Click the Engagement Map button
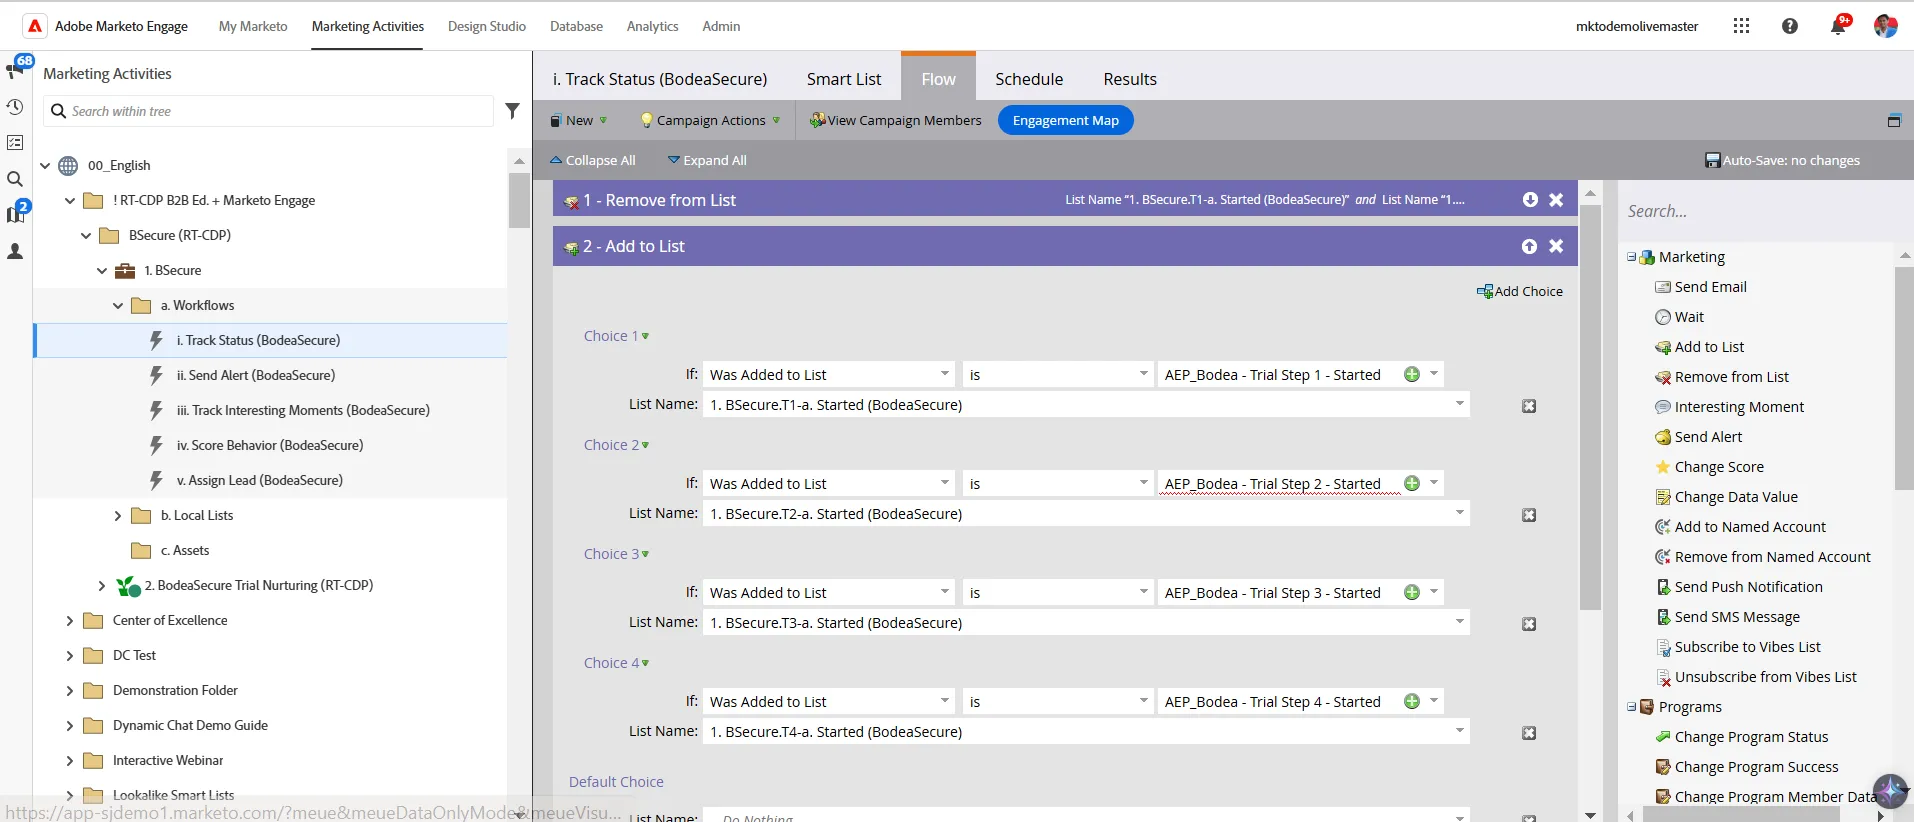The width and height of the screenshot is (1914, 822). click(x=1066, y=120)
